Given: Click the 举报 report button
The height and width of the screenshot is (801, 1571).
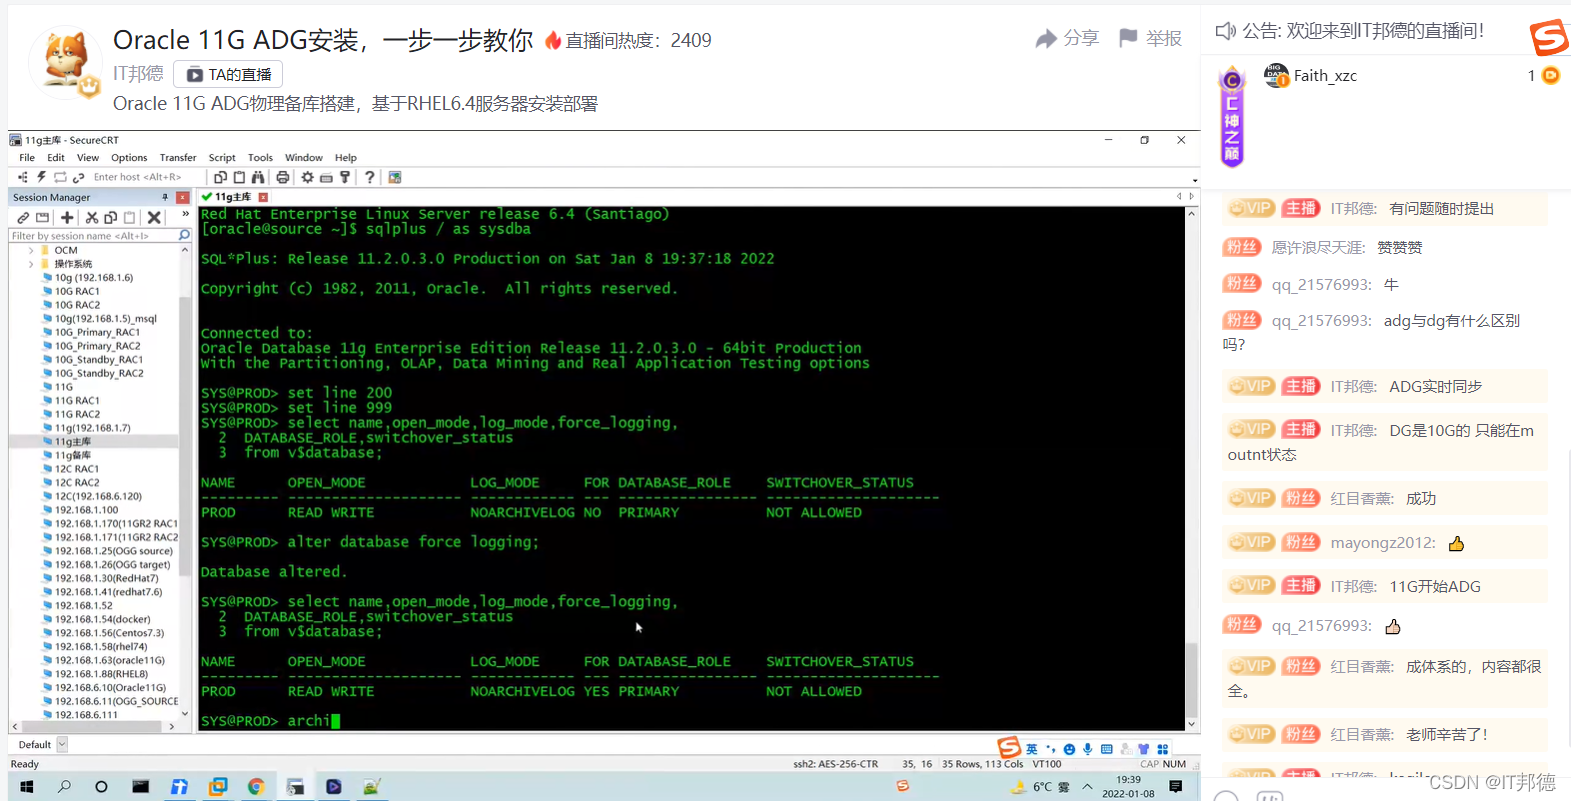Looking at the screenshot, I should [x=1150, y=39].
